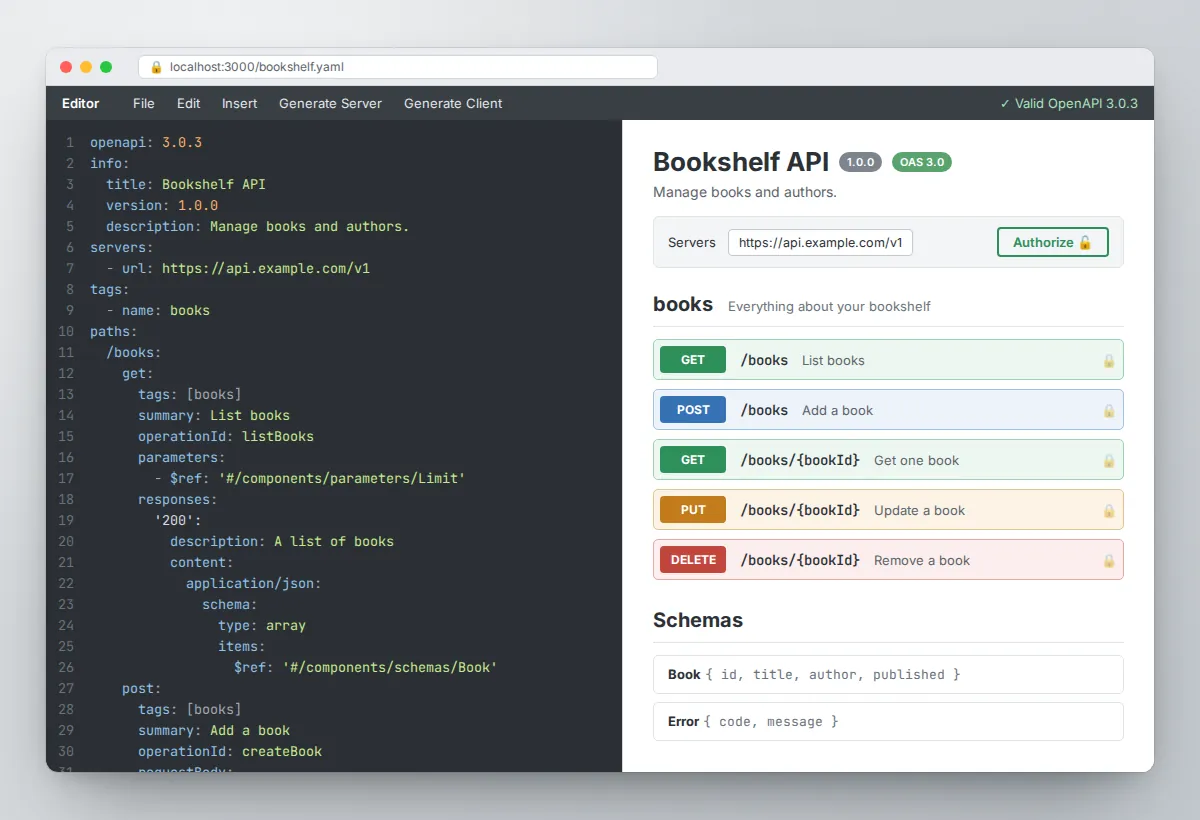This screenshot has height=820, width=1200.
Task: Click the '#/components/parameters/Limit' reference line
Action: coord(310,478)
